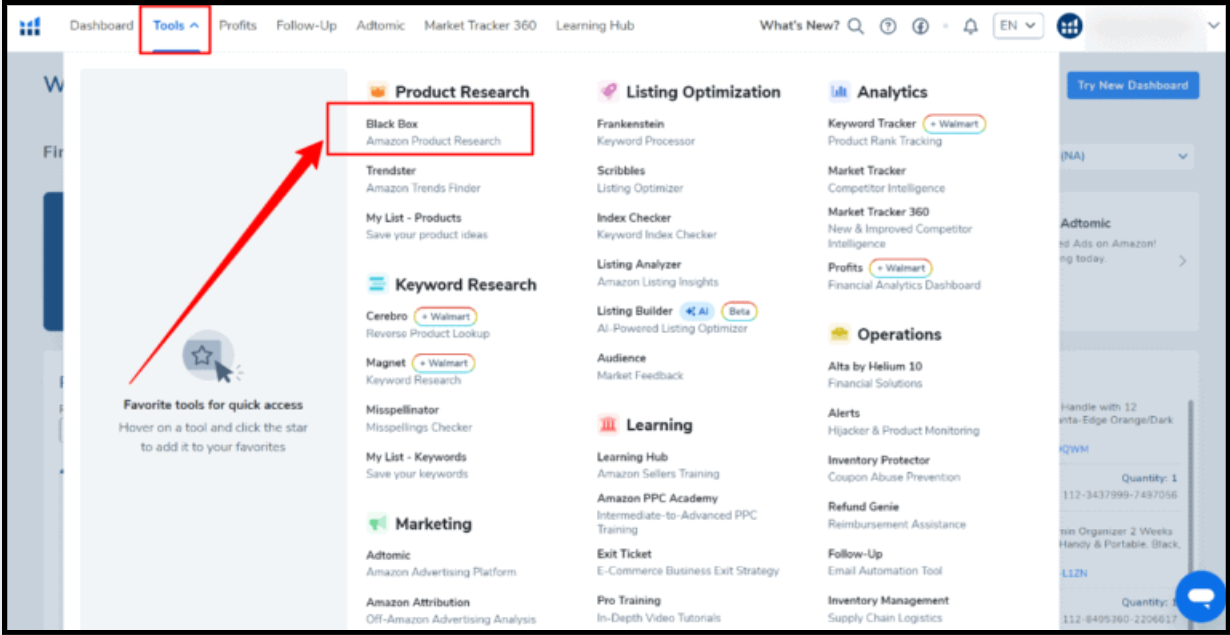The image size is (1230, 635).
Task: Click the user account avatar icon
Action: tap(1069, 26)
